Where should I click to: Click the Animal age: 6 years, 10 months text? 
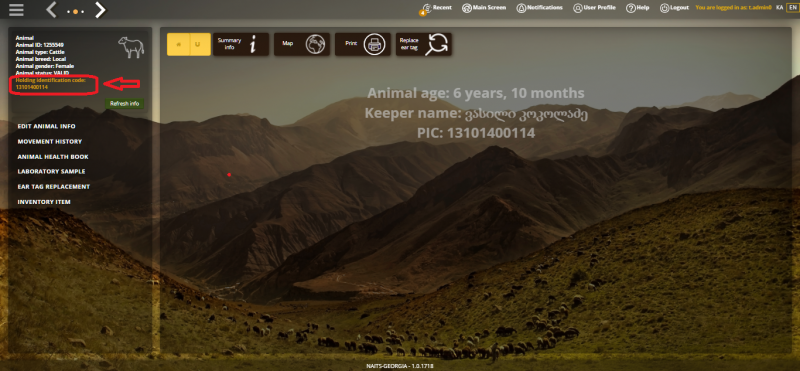476,93
